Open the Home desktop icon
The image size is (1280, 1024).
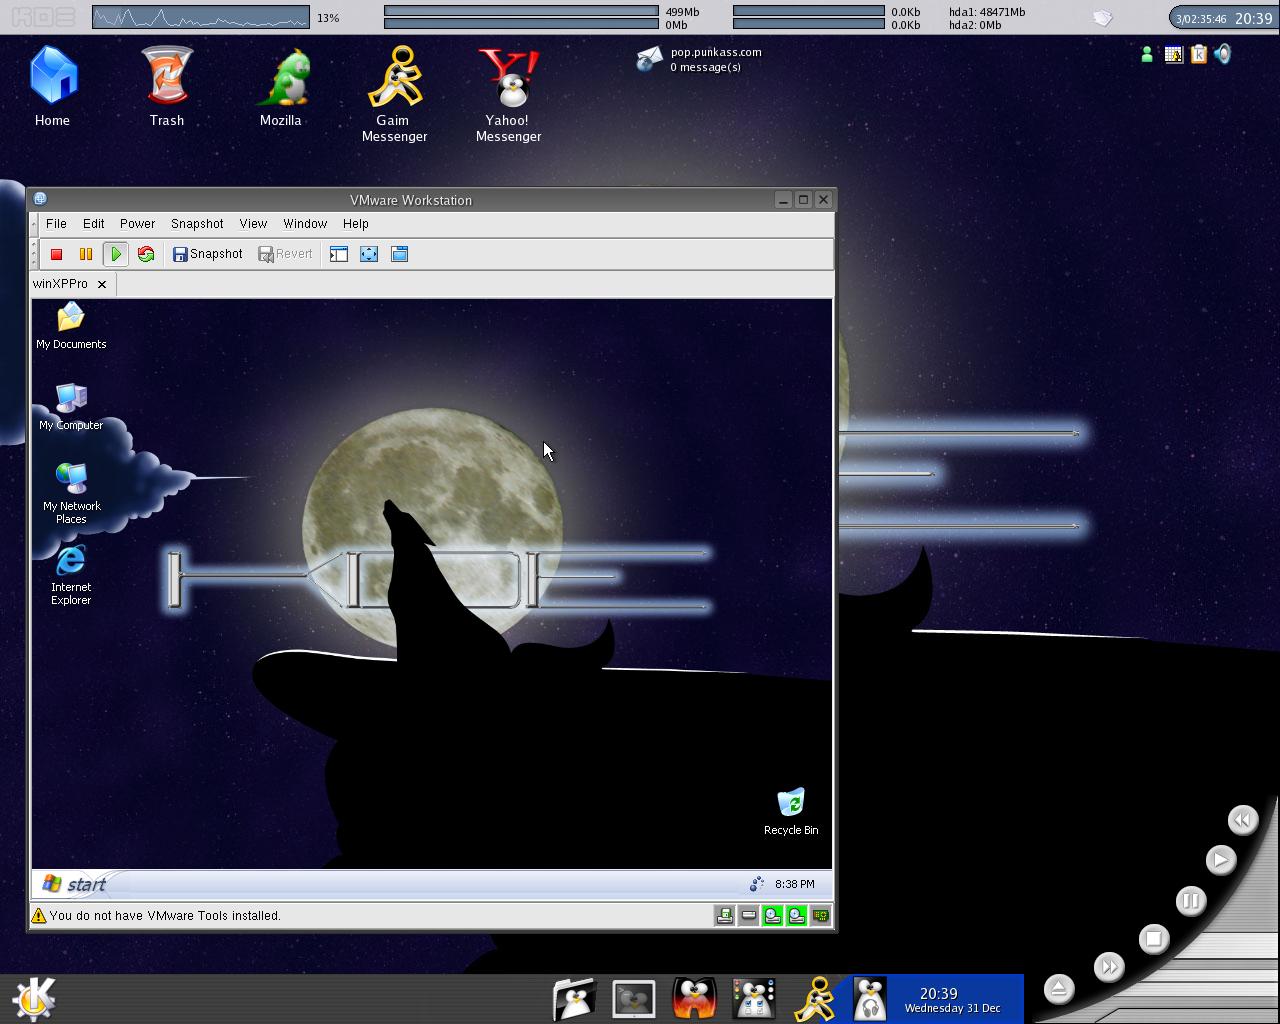coord(52,87)
